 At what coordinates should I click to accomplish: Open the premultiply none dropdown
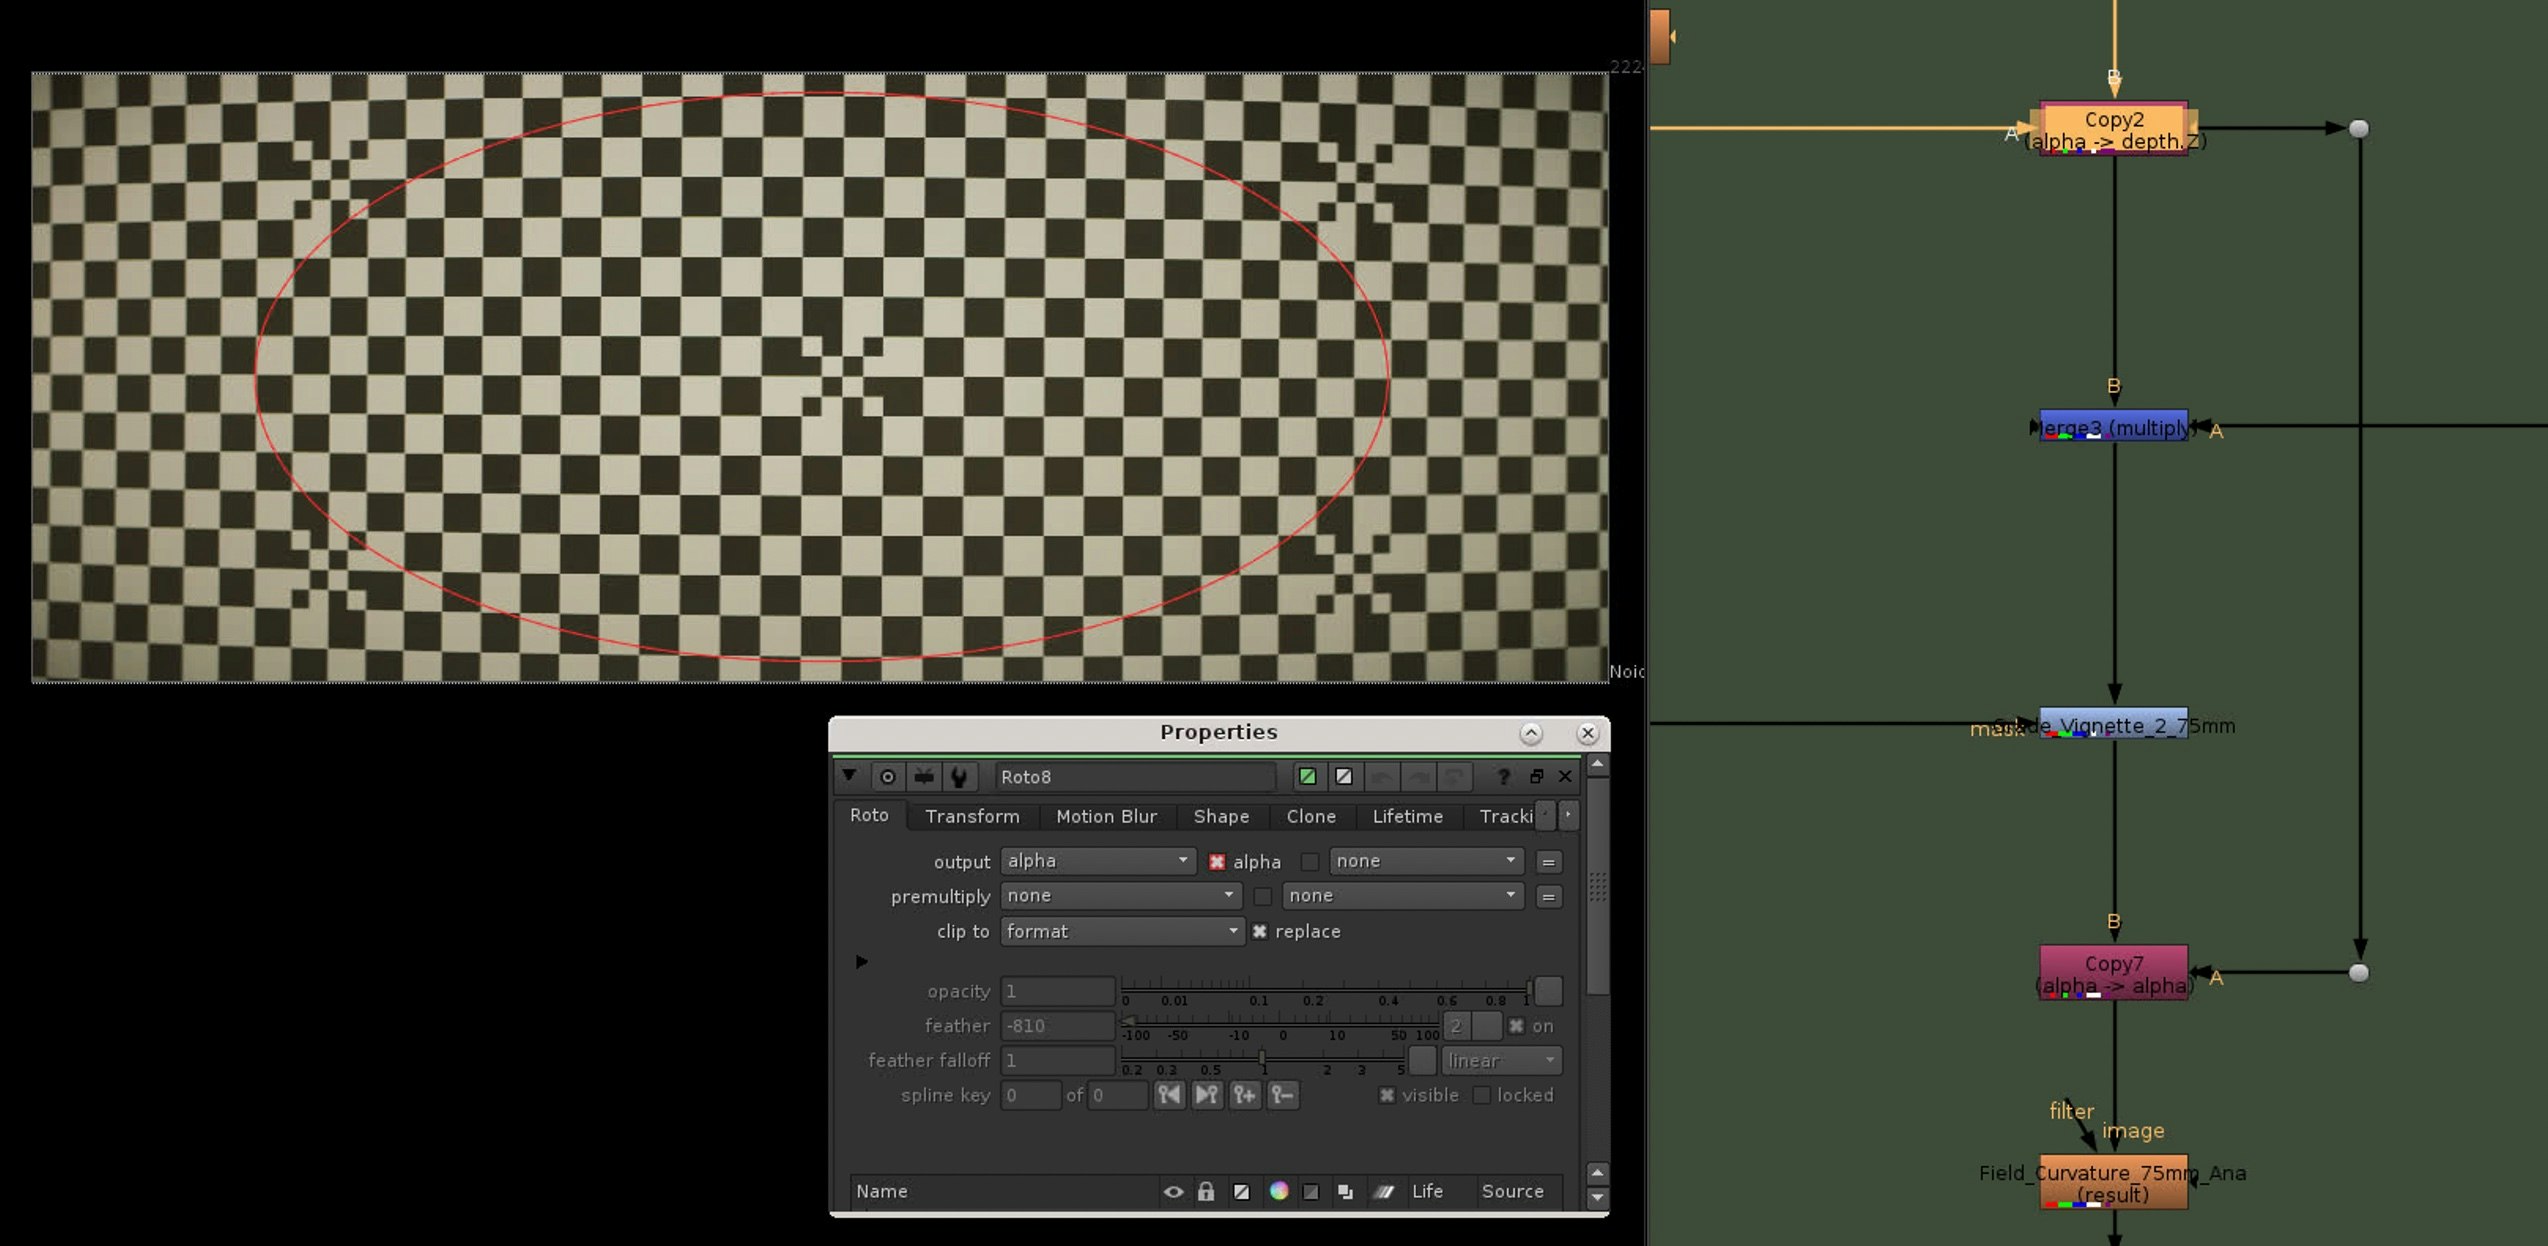tap(1120, 896)
